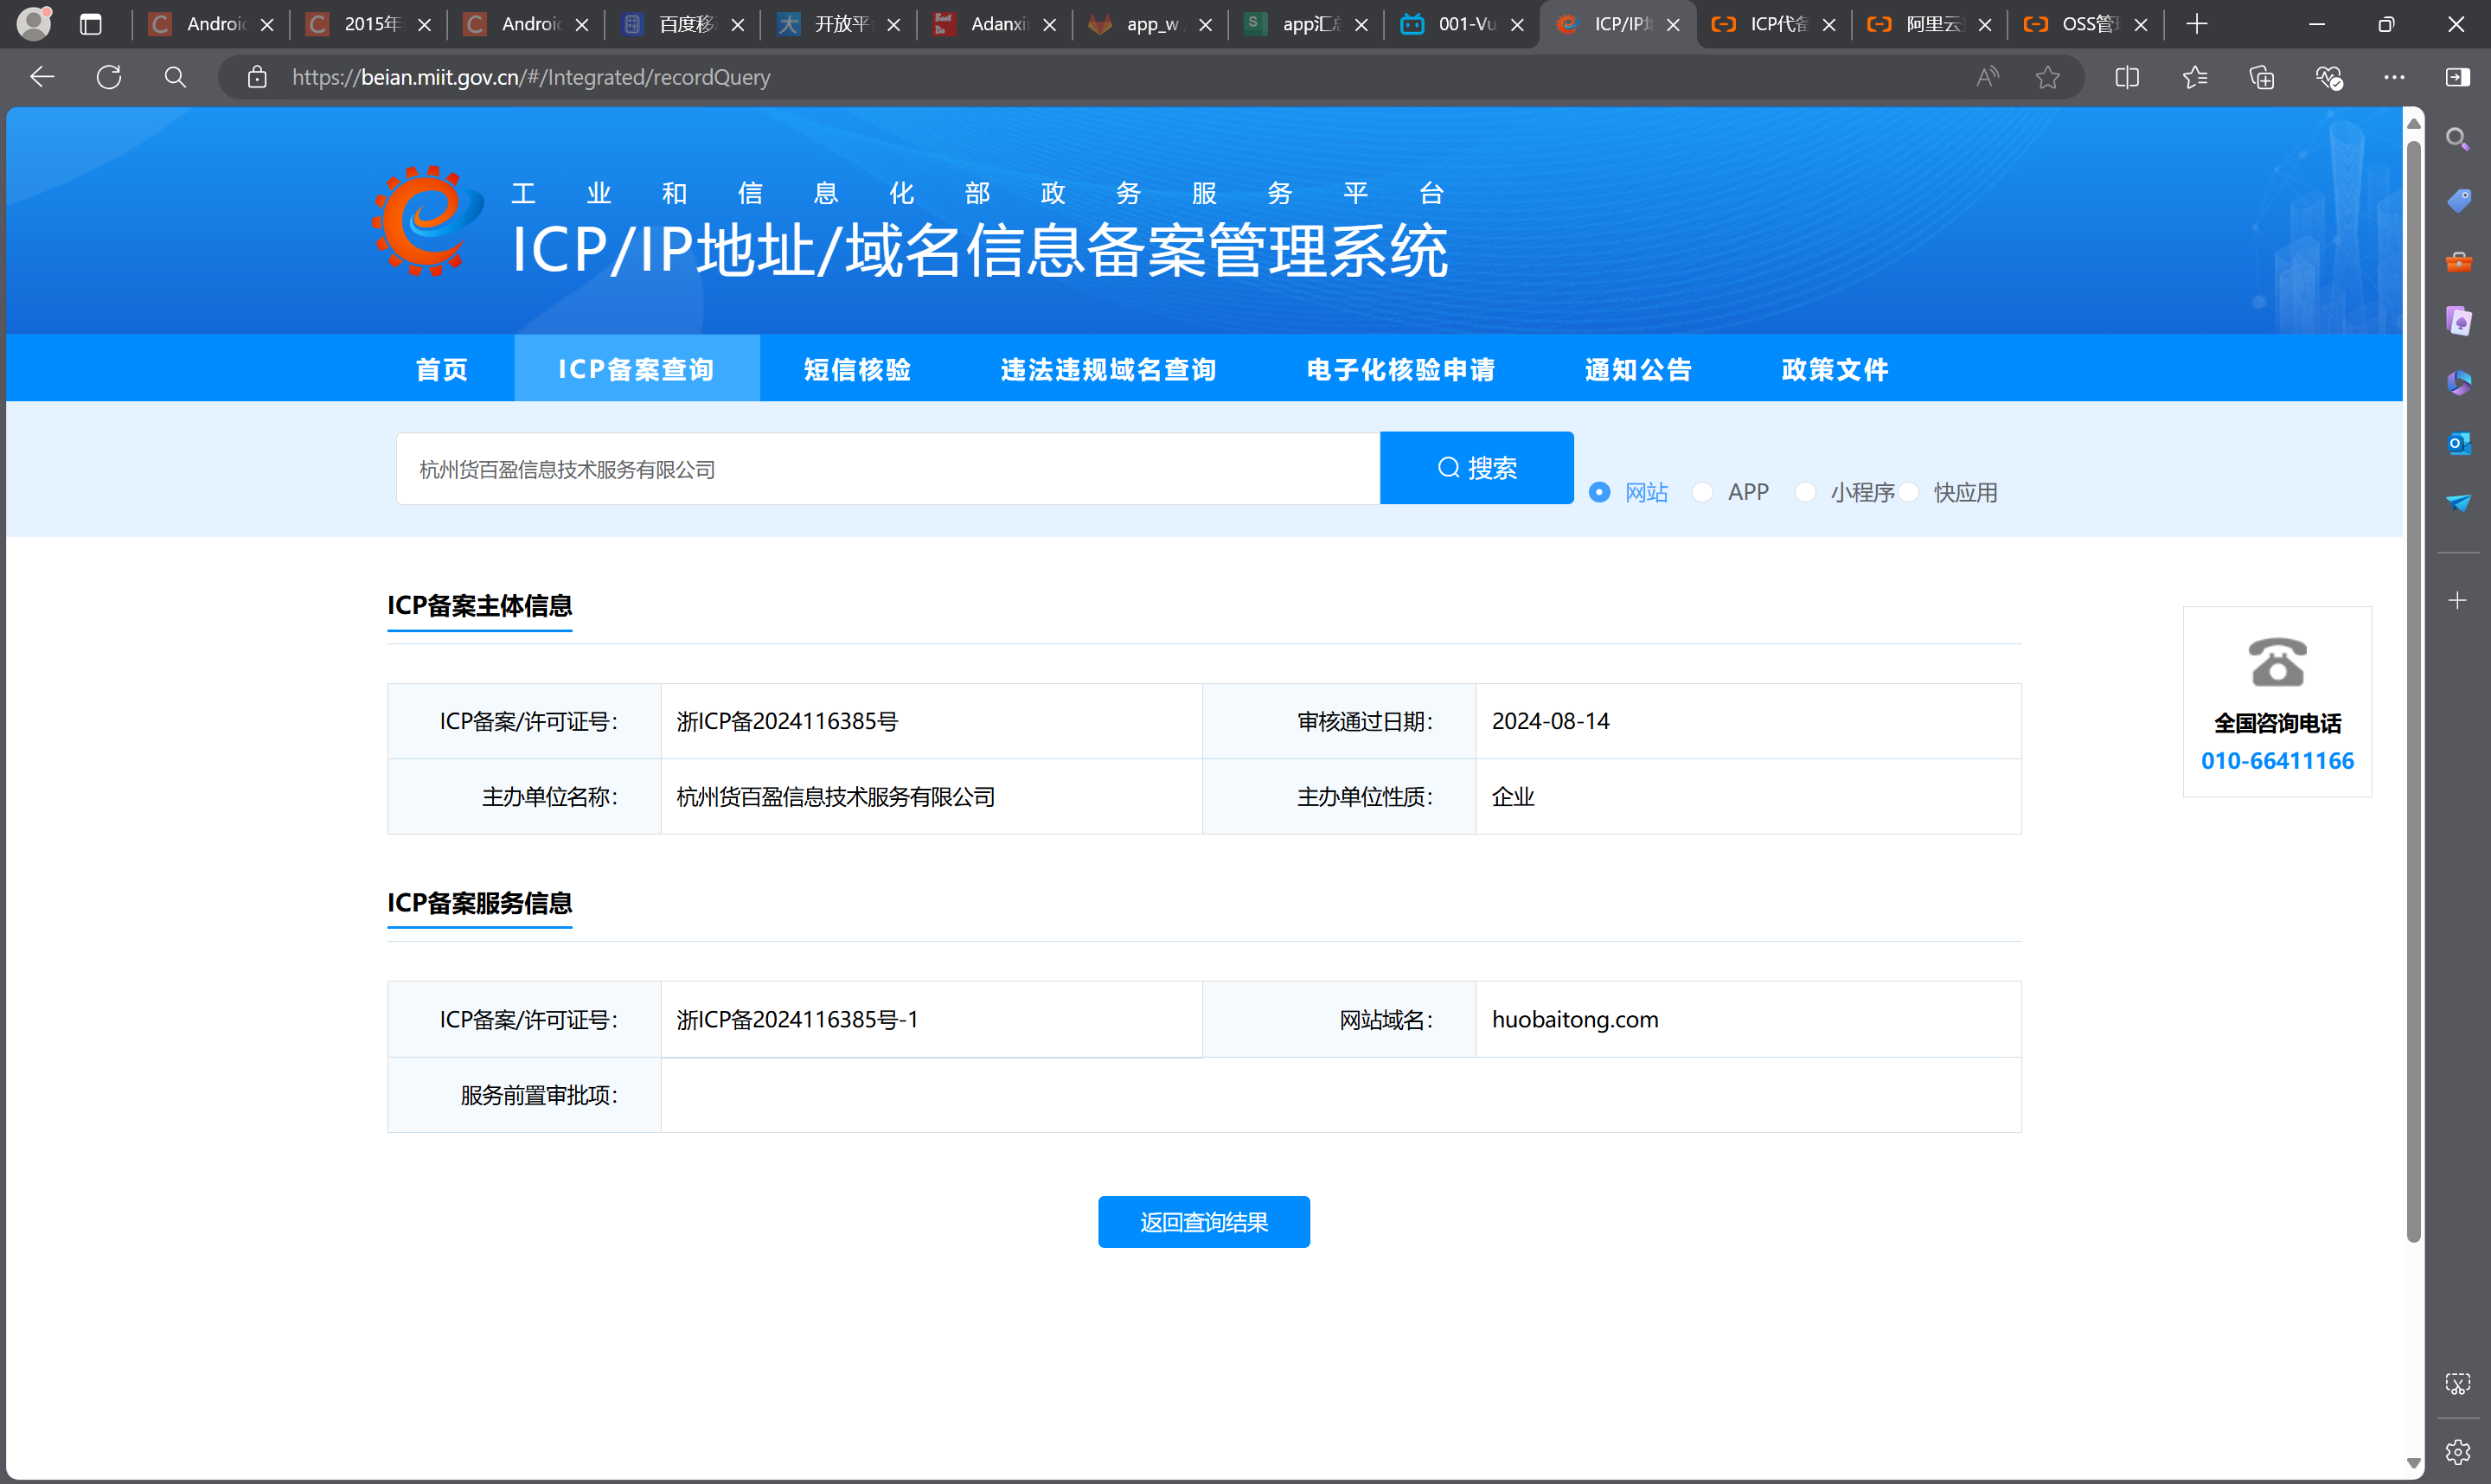
Task: Add sidebar app with plus icon
Action: click(x=2457, y=600)
